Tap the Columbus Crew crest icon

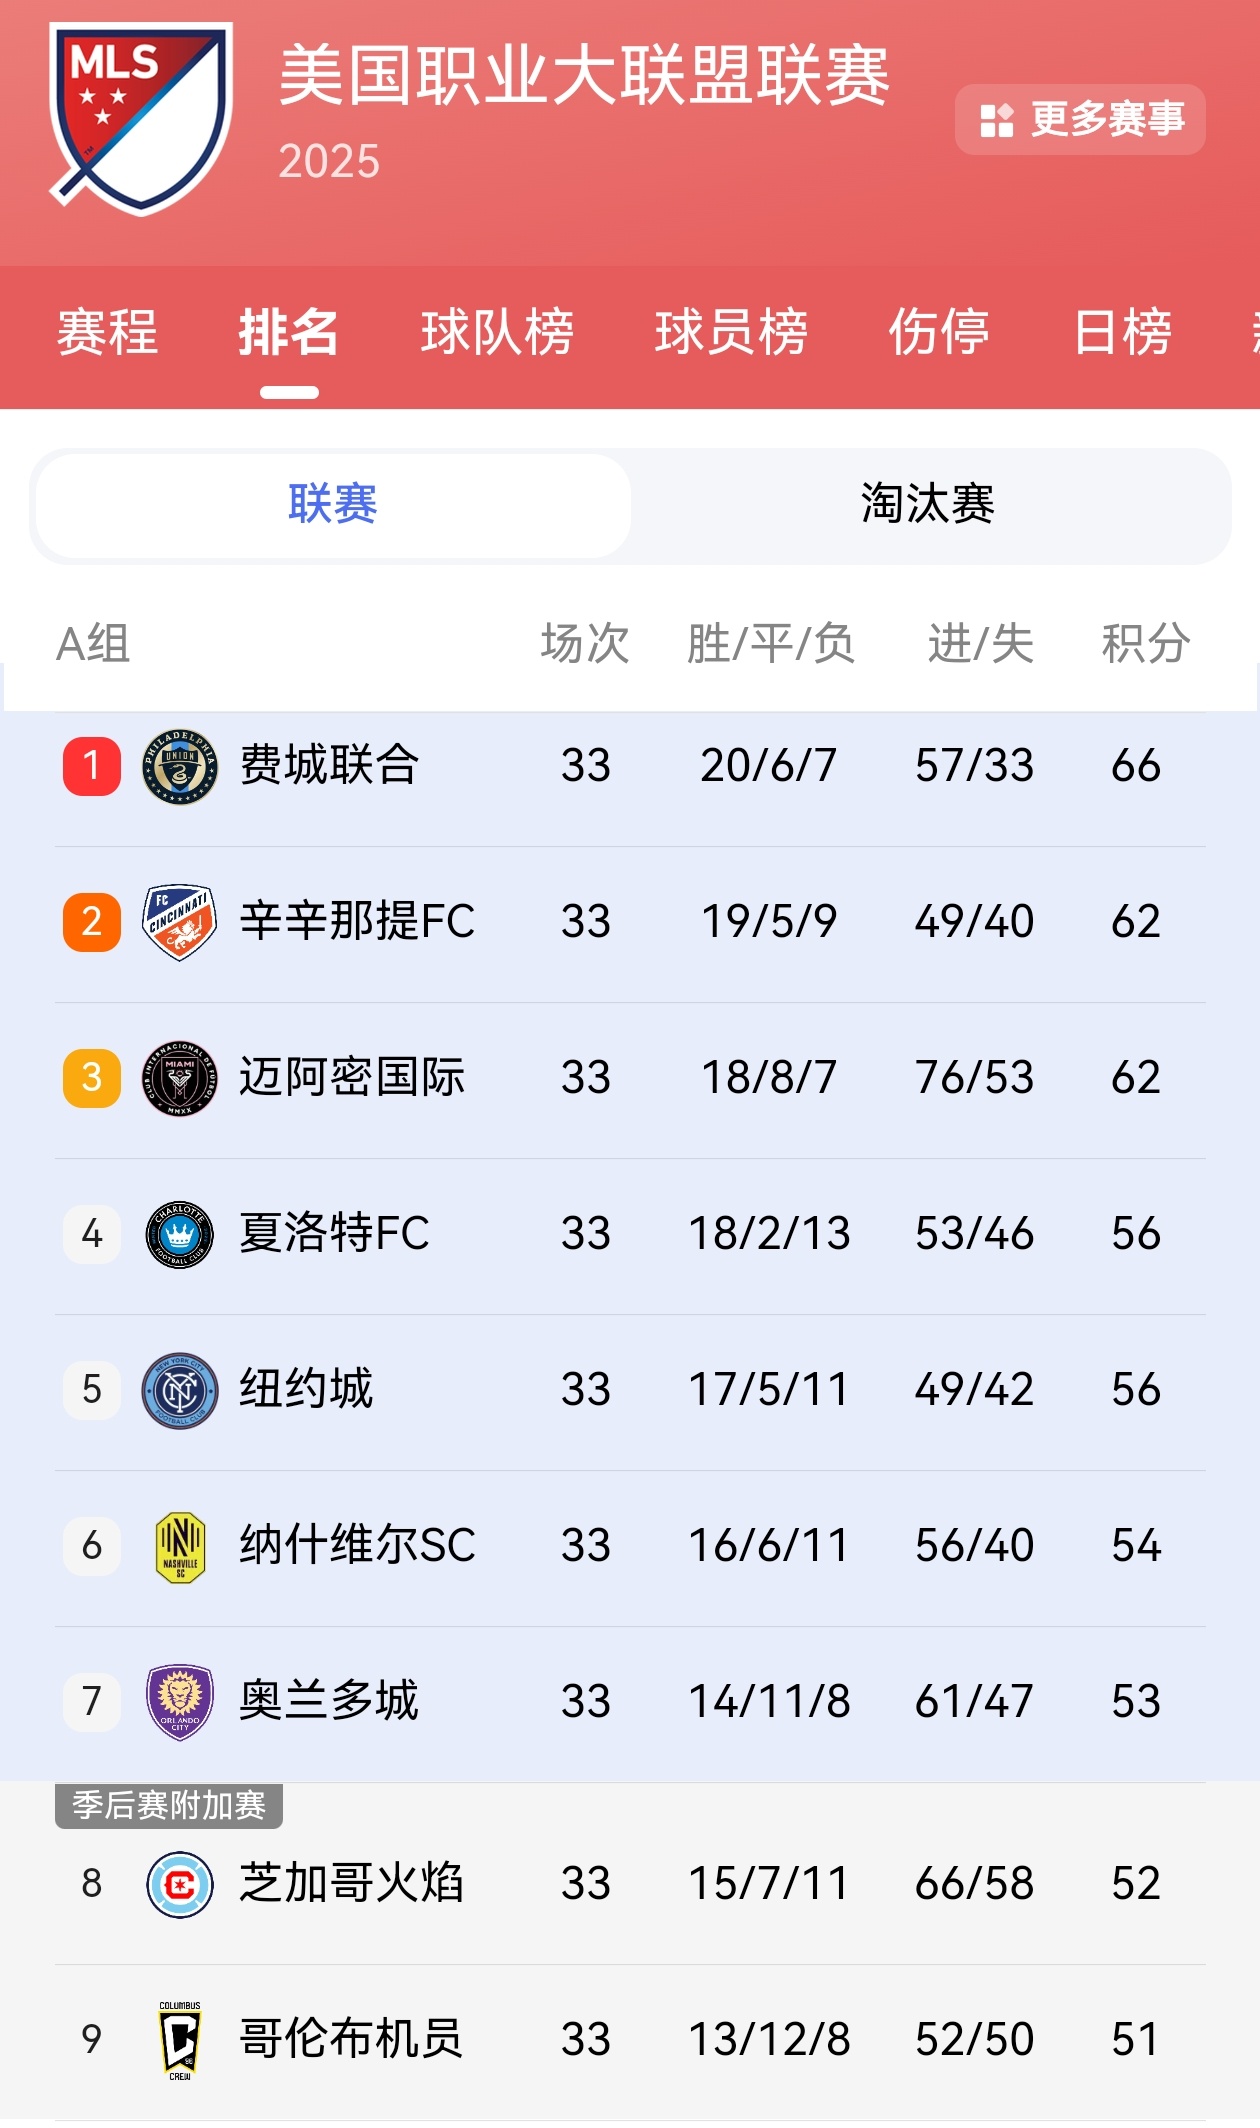180,2040
